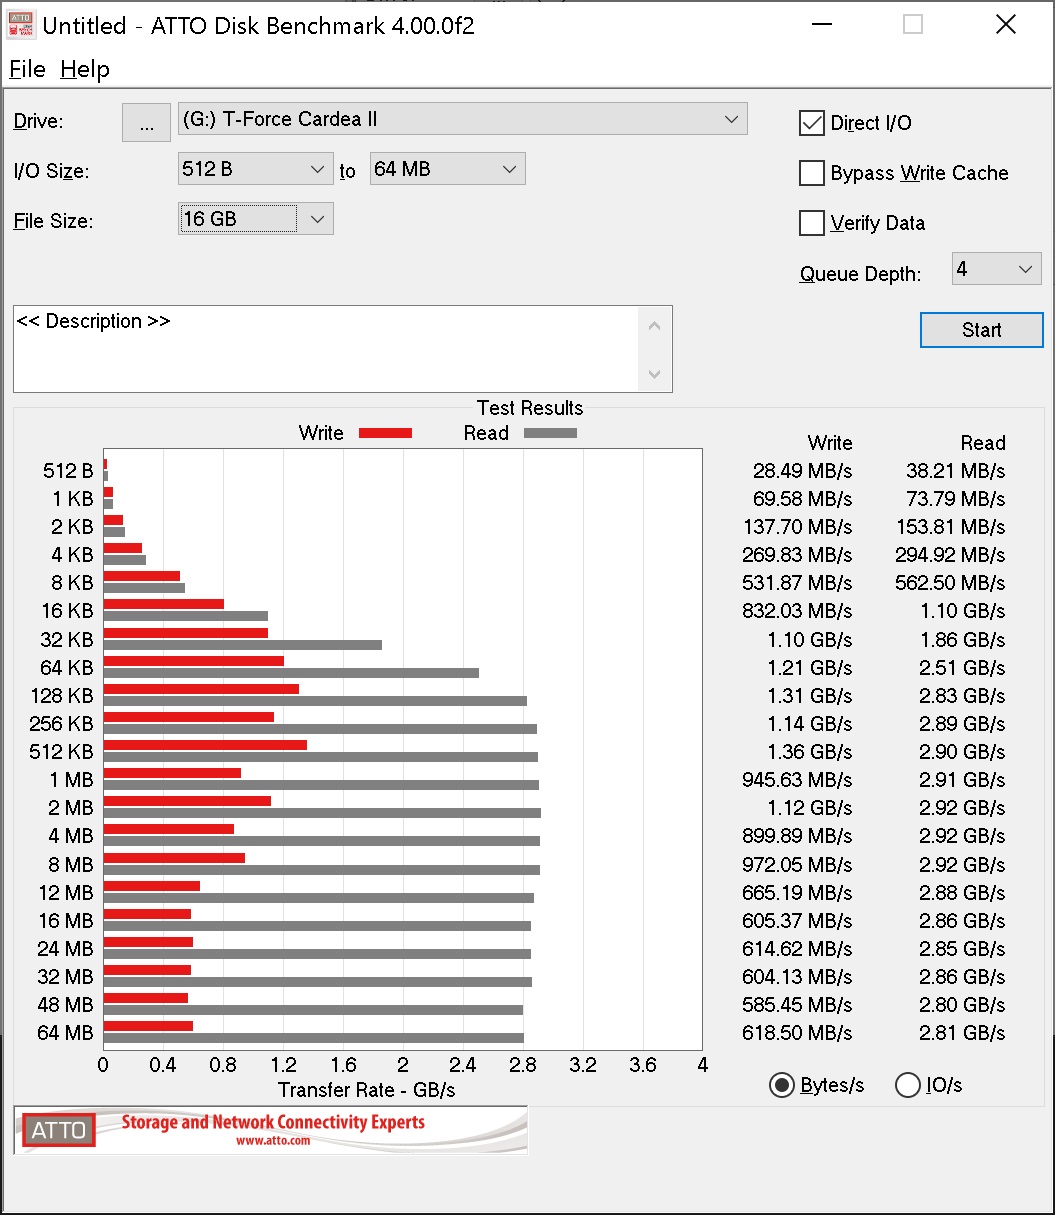1055x1215 pixels.
Task: Open the 16 GB File Size dropdown
Action: (255, 219)
